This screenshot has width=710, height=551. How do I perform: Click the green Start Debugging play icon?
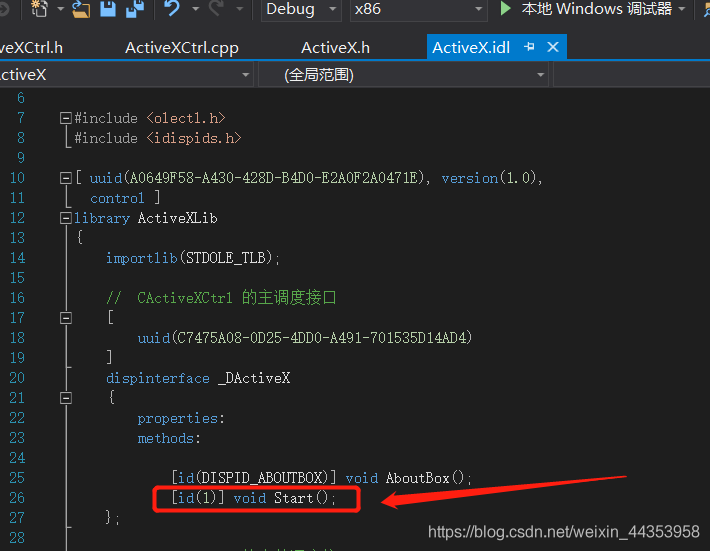pyautogui.click(x=506, y=9)
